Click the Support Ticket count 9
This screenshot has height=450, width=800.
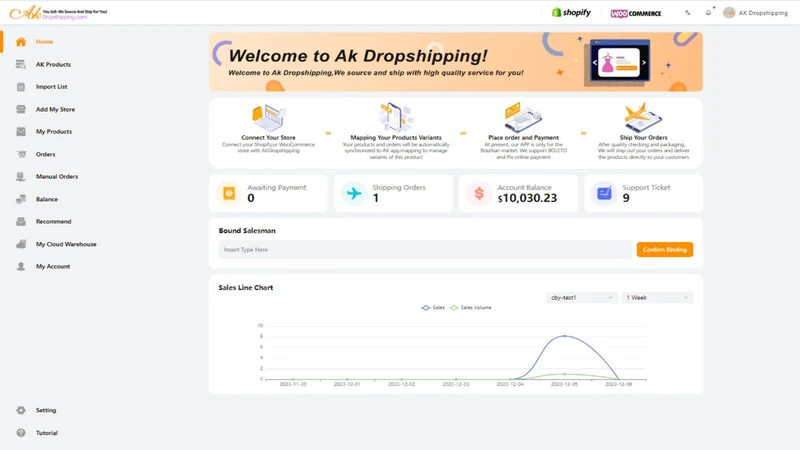pyautogui.click(x=626, y=198)
